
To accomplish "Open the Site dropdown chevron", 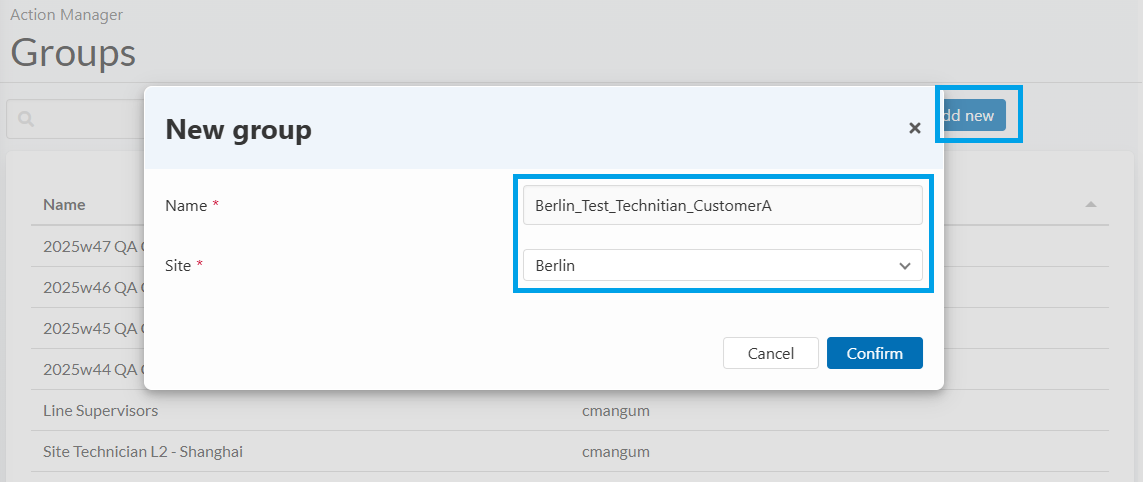I will tap(904, 266).
